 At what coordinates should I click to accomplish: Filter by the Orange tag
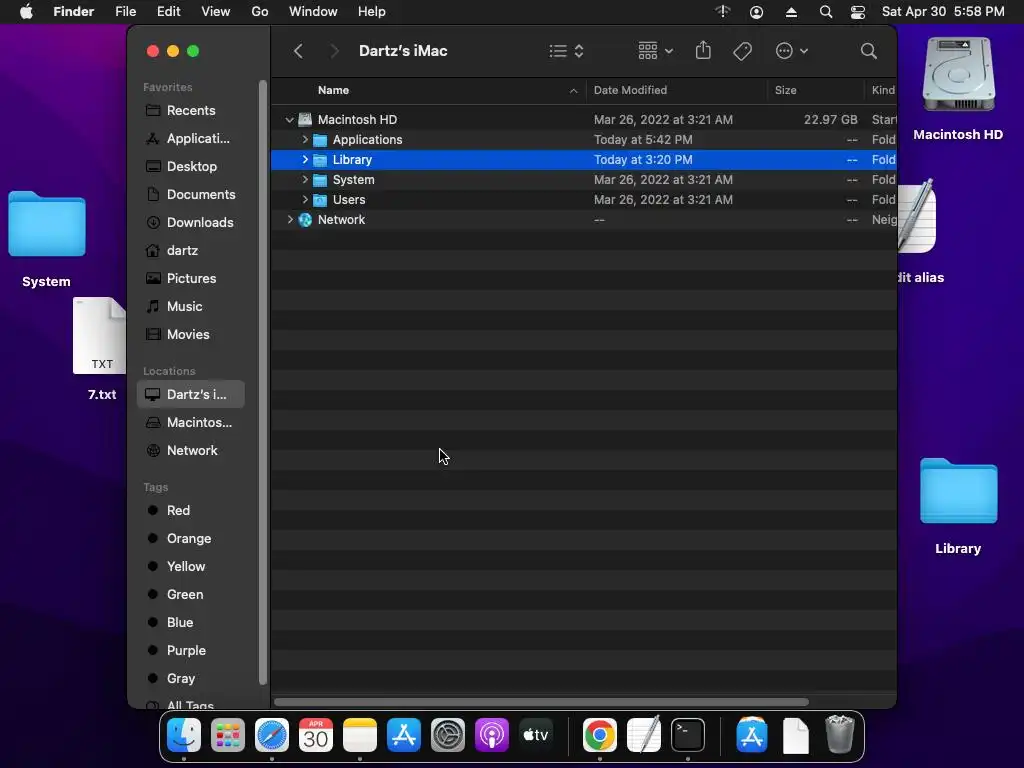click(191, 539)
